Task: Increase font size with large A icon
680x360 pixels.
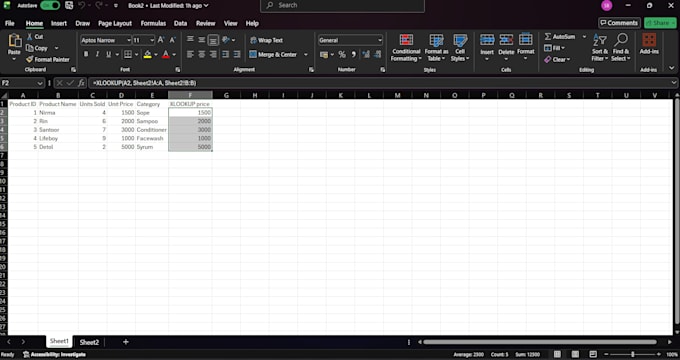Action: (161, 40)
